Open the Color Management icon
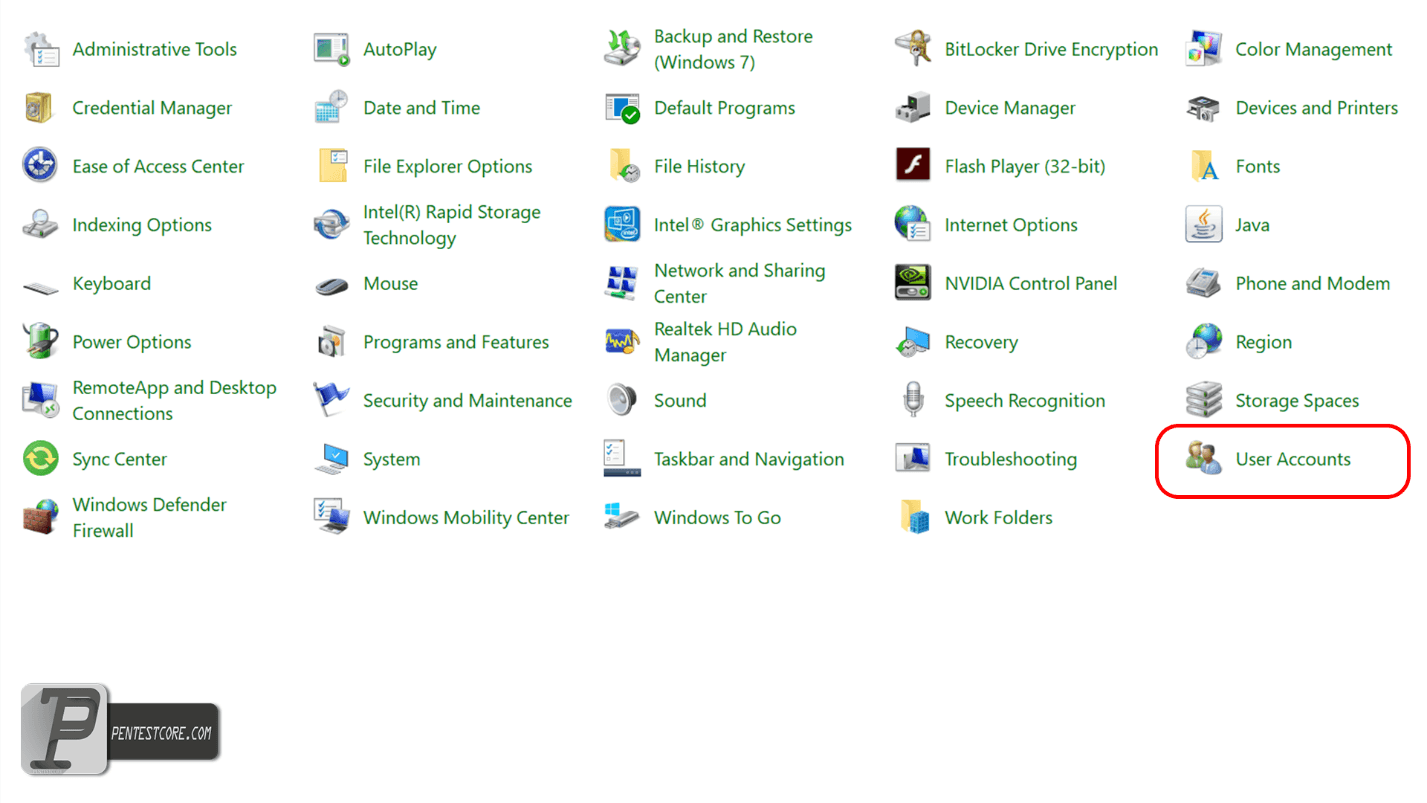 1203,49
